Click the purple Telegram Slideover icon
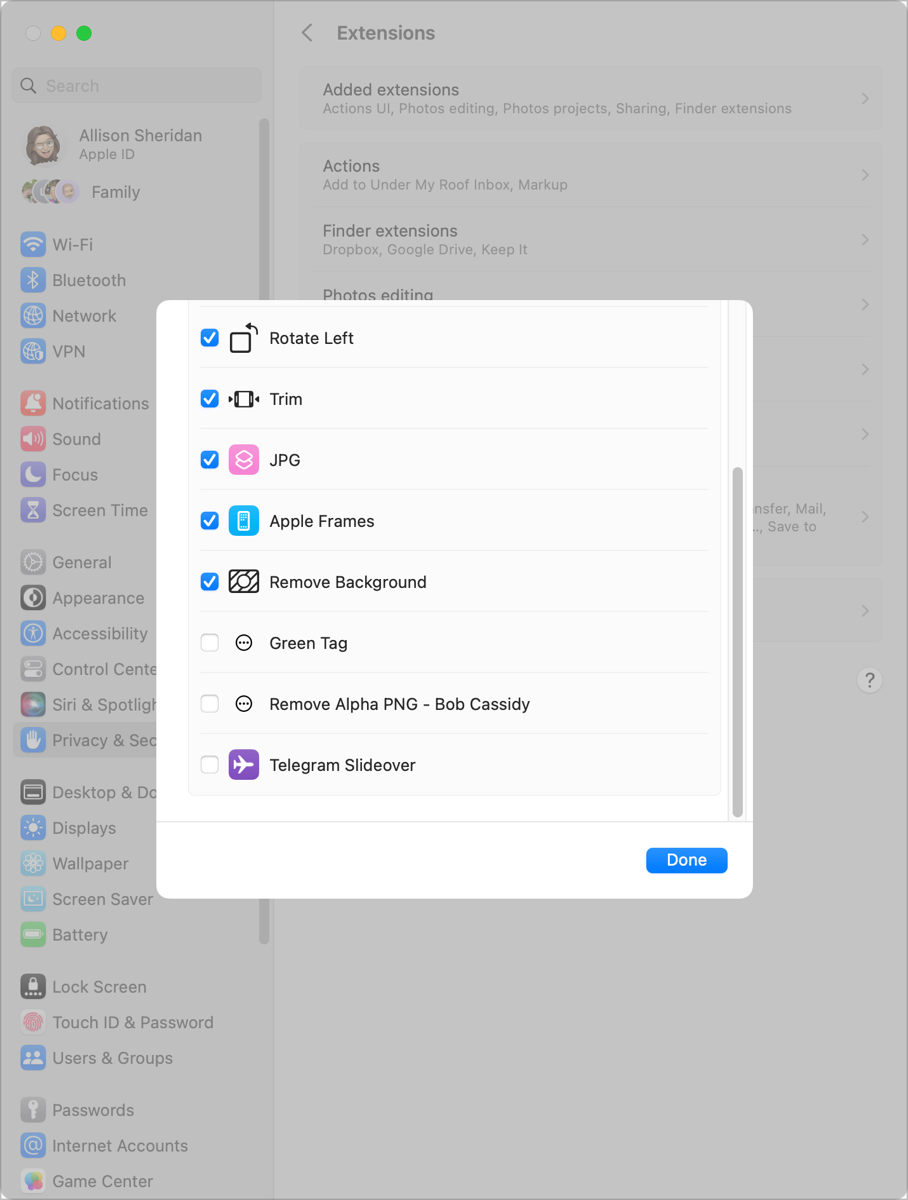 point(244,765)
